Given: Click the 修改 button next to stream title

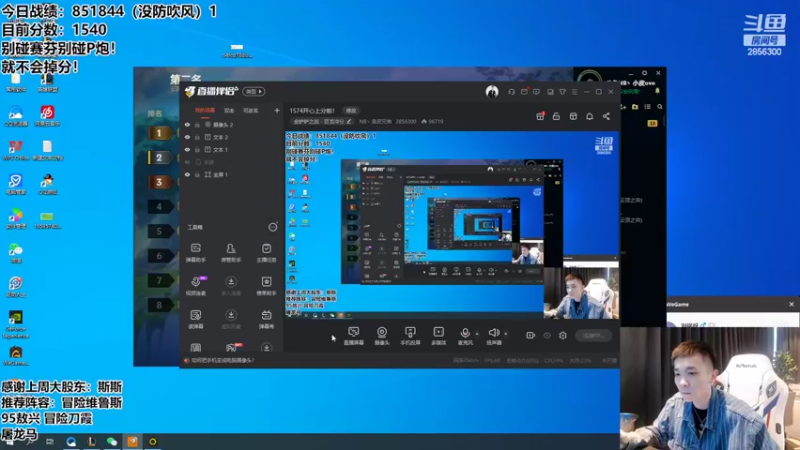Looking at the screenshot, I should pos(351,111).
